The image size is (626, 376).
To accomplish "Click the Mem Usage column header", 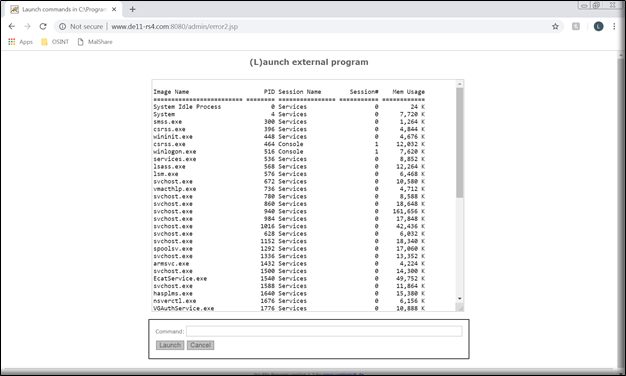I will coord(408,91).
